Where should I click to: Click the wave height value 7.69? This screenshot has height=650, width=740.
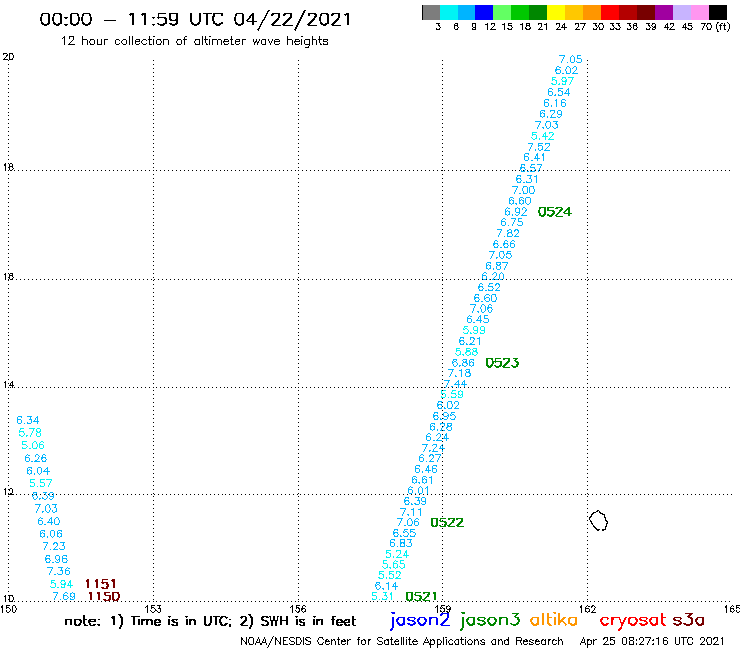pos(64,596)
